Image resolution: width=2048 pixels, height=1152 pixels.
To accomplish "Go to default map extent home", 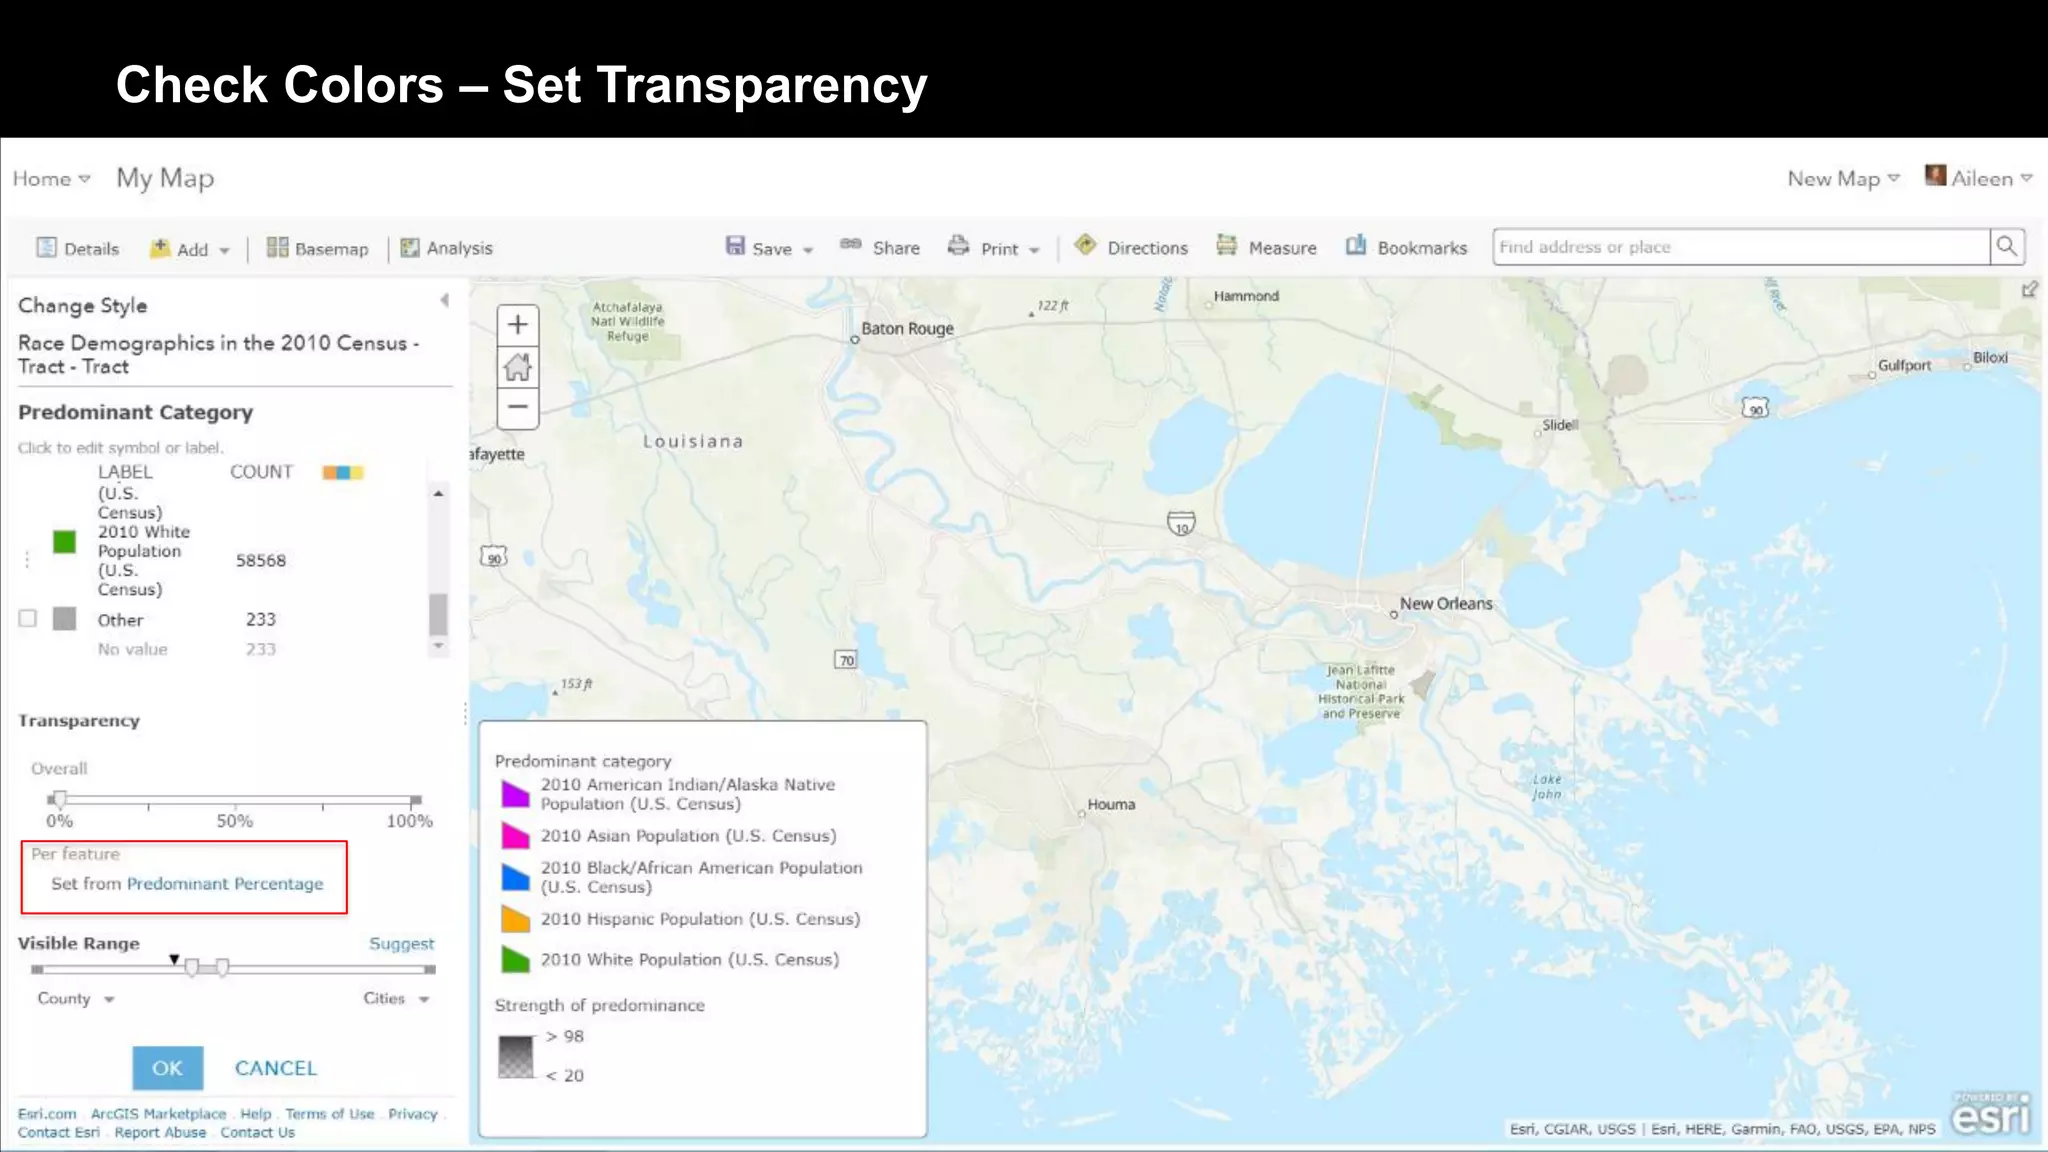I will point(518,367).
